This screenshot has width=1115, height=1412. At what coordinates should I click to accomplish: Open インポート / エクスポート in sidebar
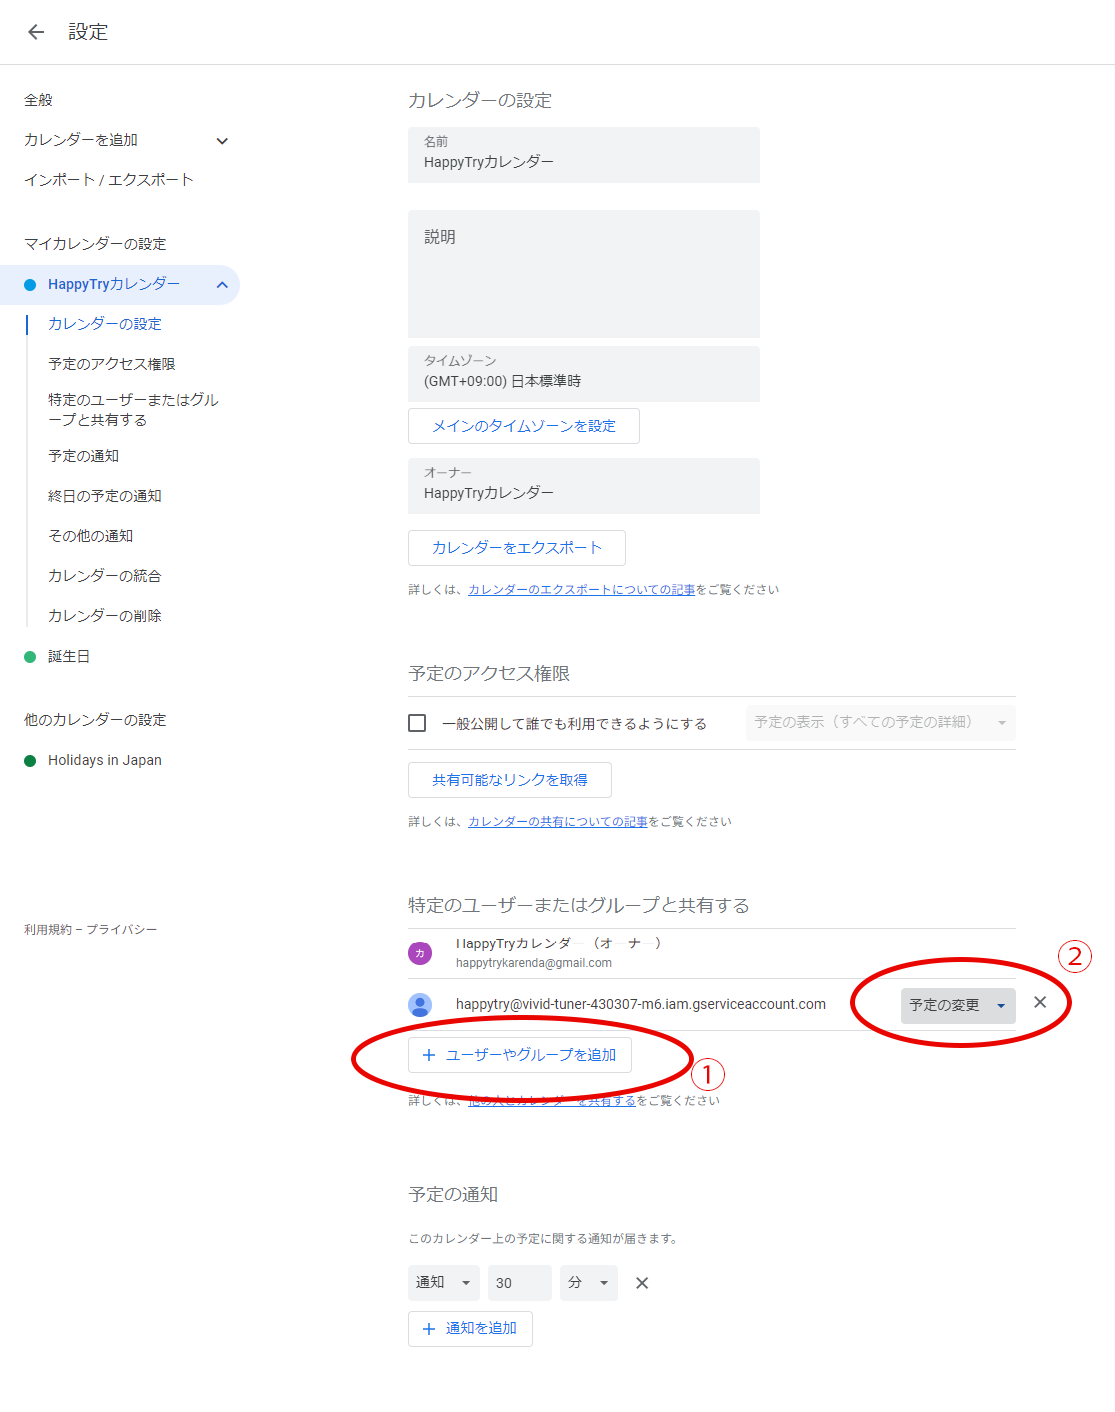(109, 180)
